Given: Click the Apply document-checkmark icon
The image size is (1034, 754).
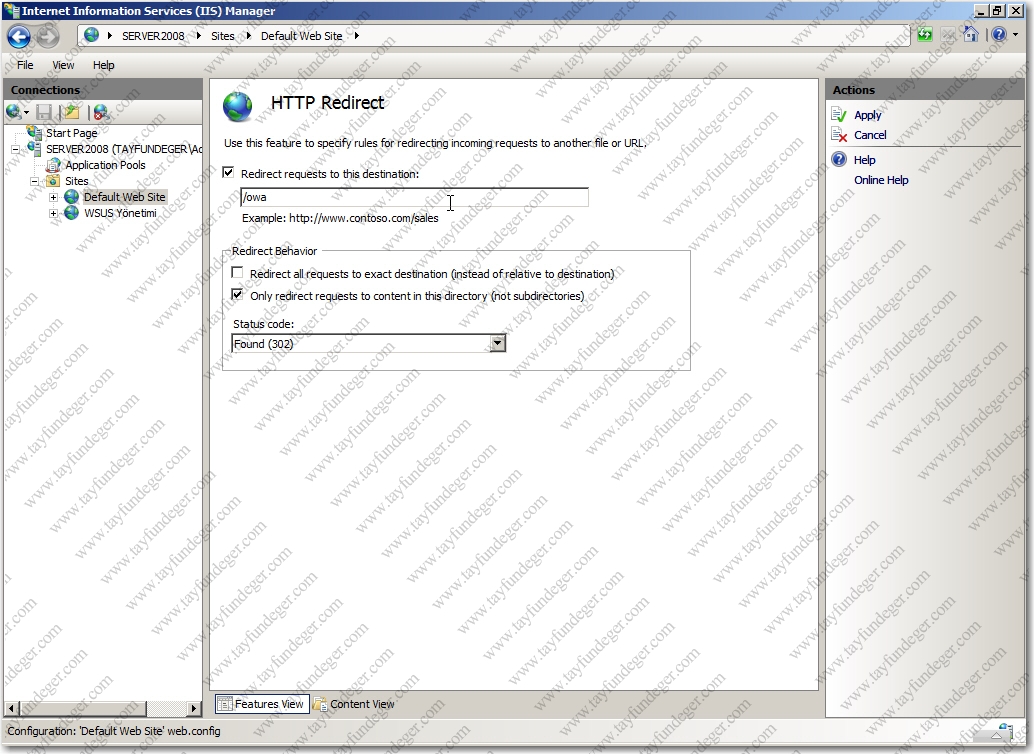Looking at the screenshot, I should point(839,115).
